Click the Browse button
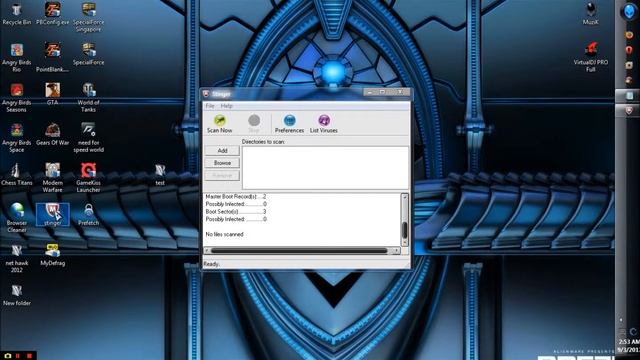The image size is (640, 360). coord(222,163)
